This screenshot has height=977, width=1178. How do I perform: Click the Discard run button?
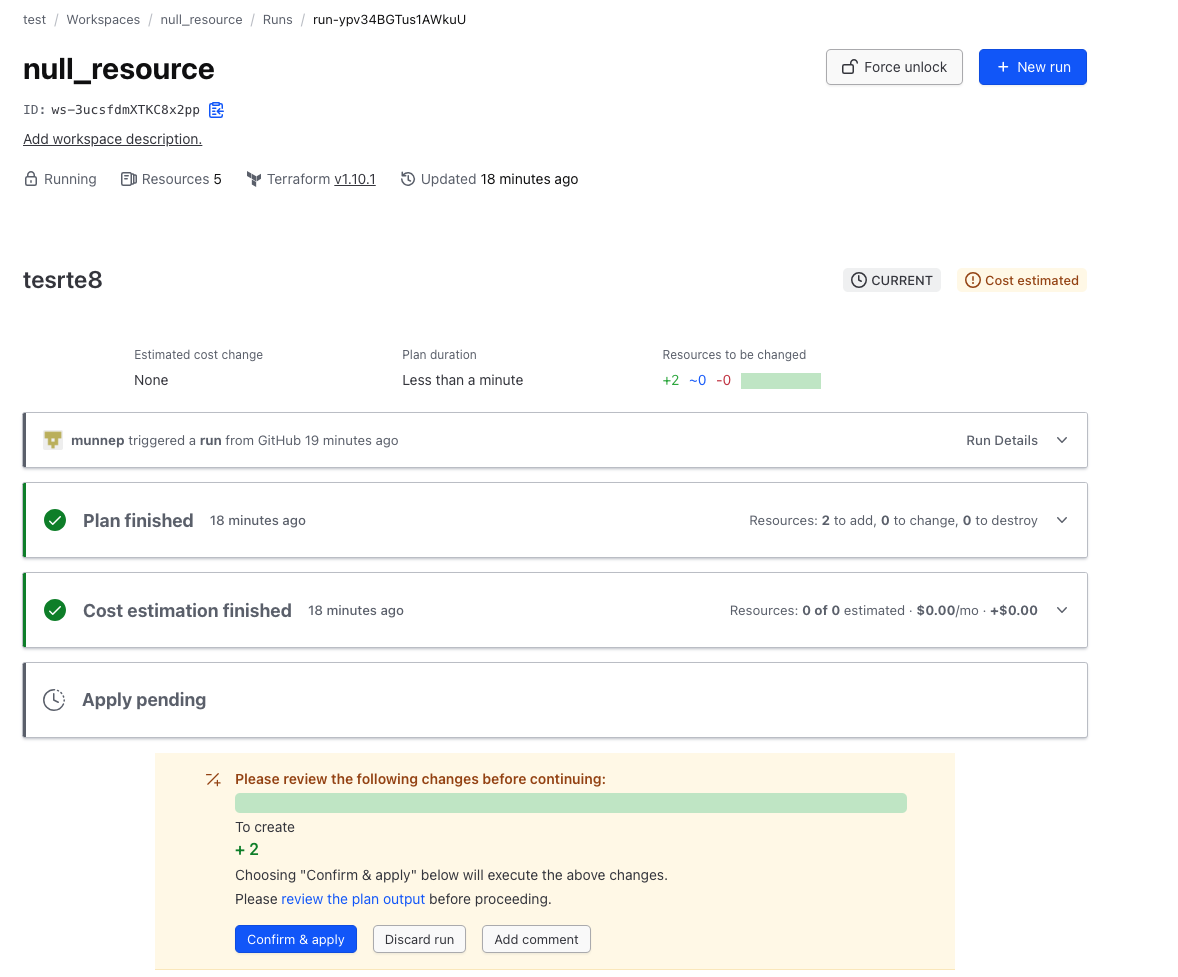tap(419, 939)
